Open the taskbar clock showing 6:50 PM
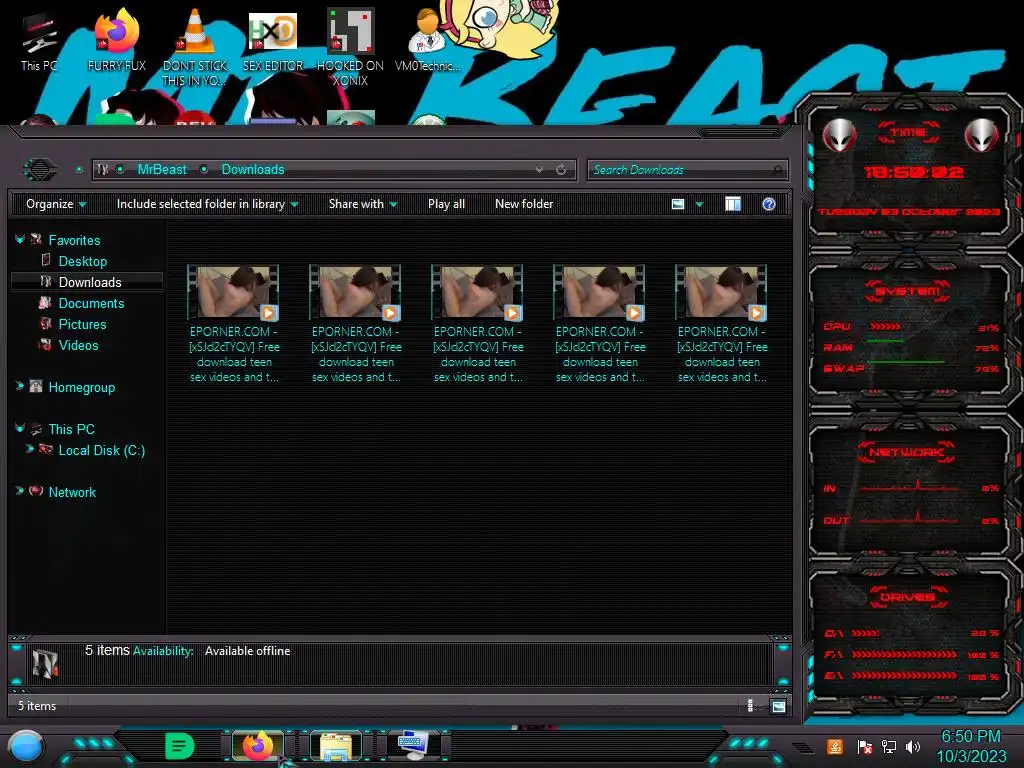The height and width of the screenshot is (768, 1024). tap(971, 746)
